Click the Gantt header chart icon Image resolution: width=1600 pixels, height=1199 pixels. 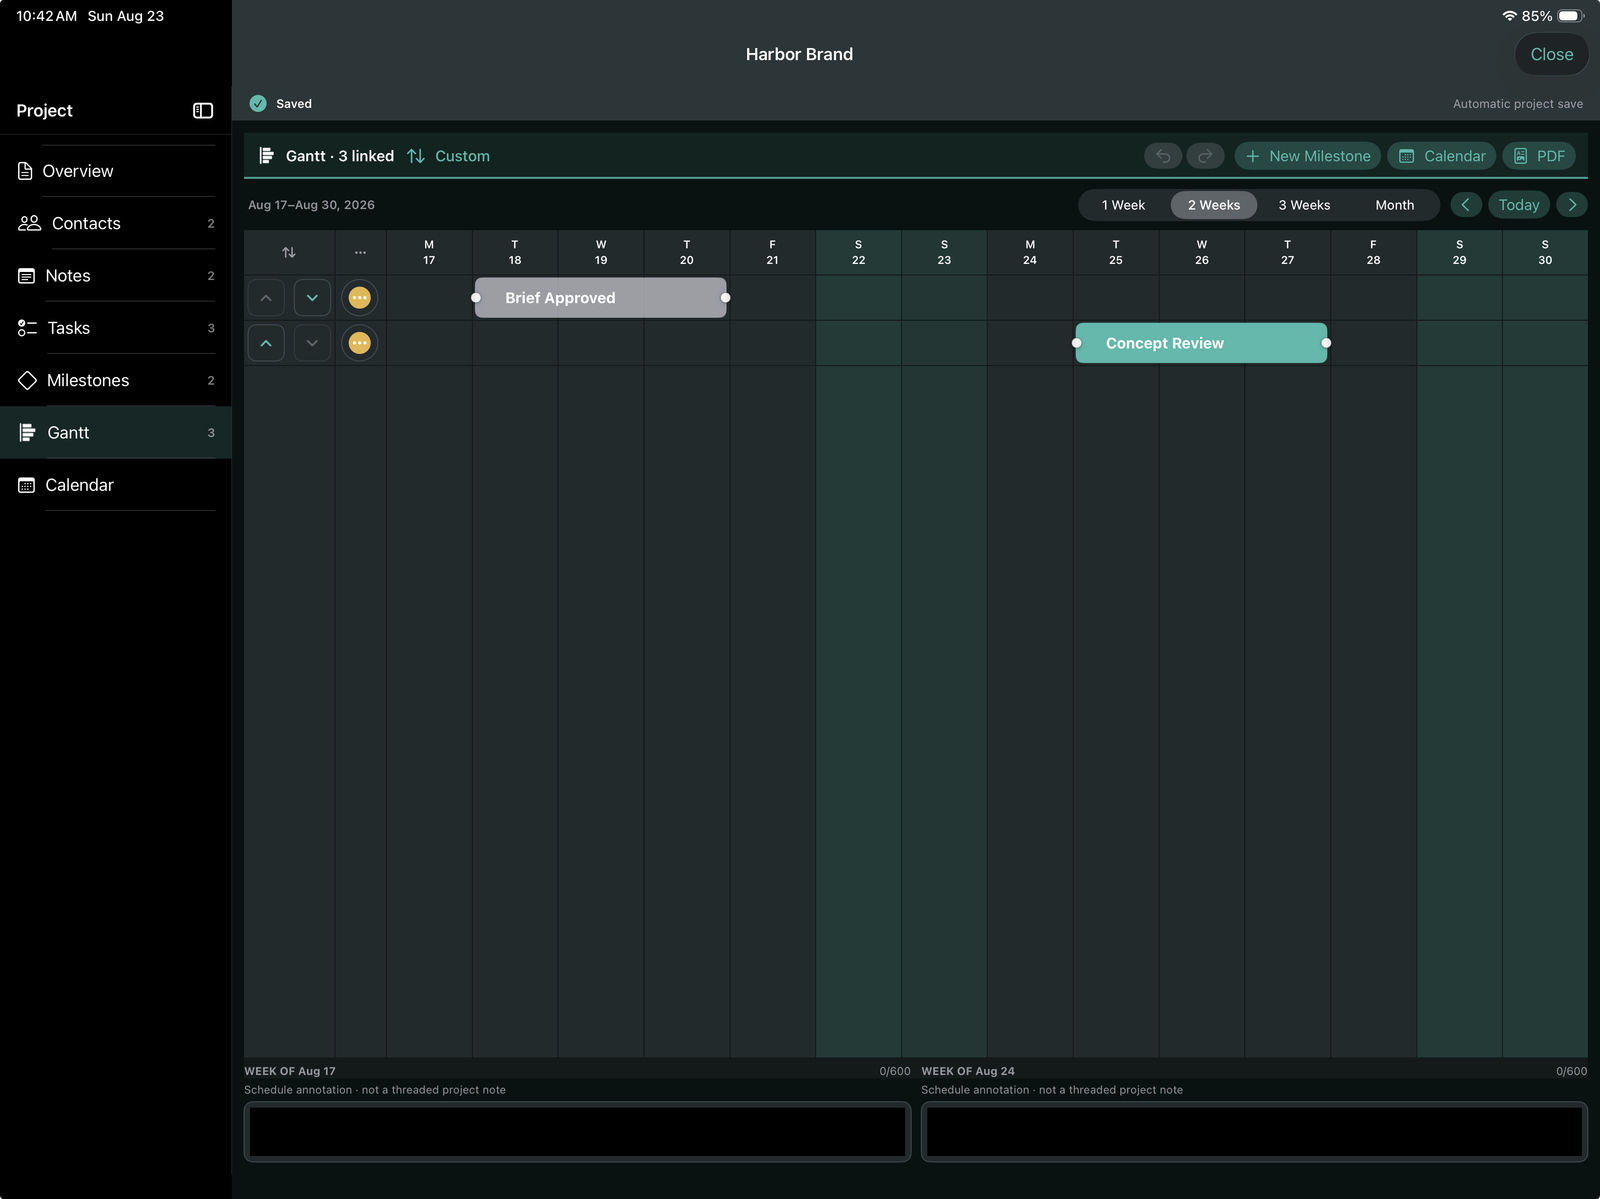click(266, 156)
